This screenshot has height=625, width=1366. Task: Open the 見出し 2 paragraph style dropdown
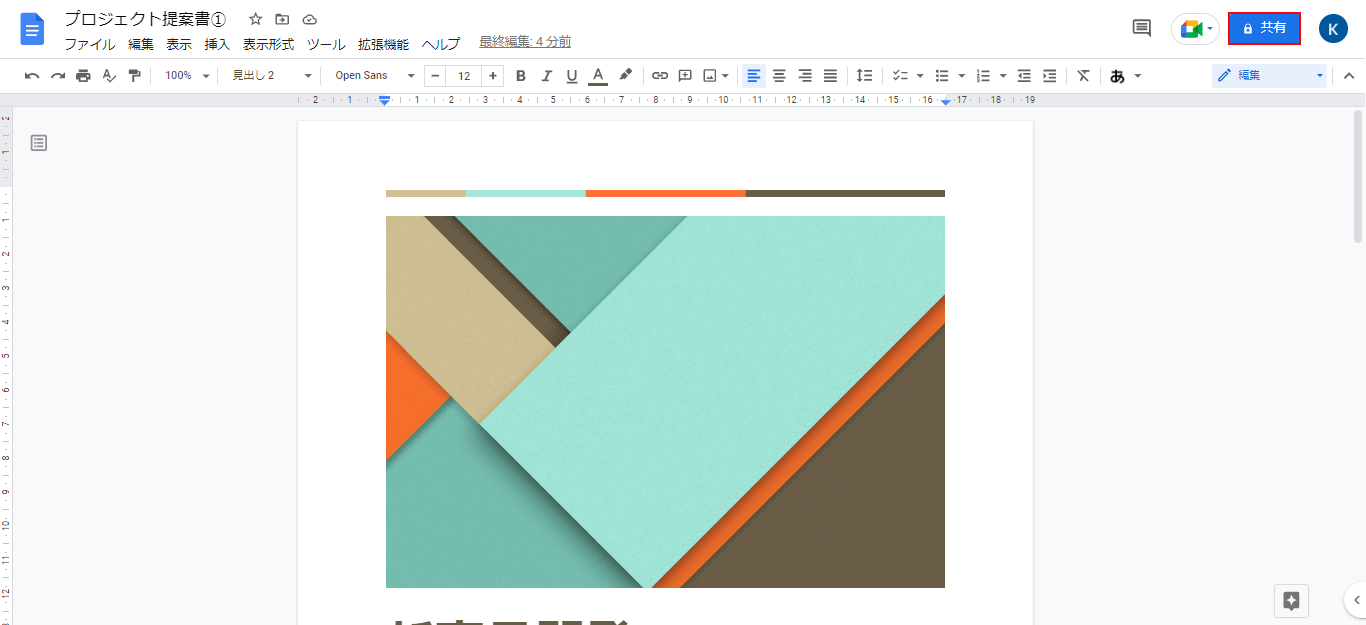[272, 75]
